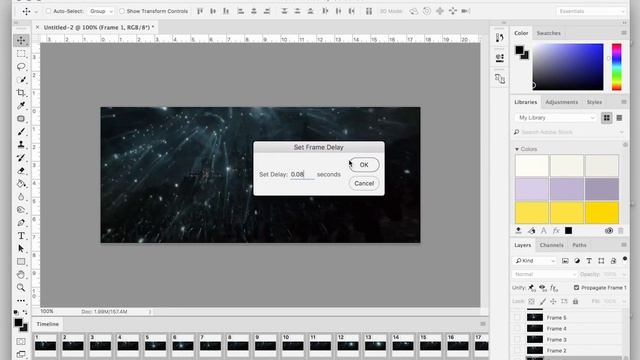Select the Rectangle shape tool

point(21,262)
